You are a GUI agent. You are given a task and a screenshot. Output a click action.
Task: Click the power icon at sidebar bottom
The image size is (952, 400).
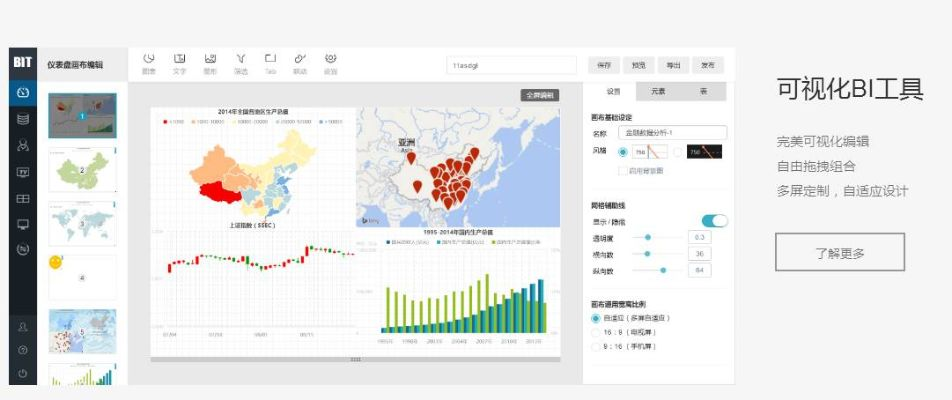23,374
